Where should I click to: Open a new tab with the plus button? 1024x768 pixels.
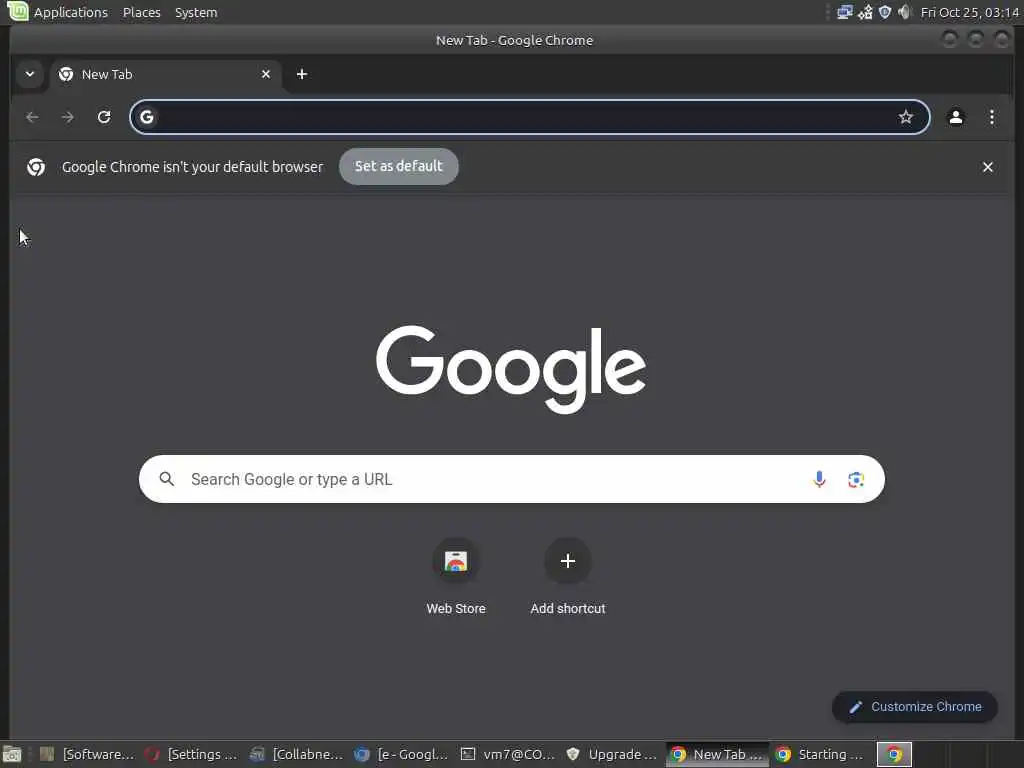pos(302,74)
